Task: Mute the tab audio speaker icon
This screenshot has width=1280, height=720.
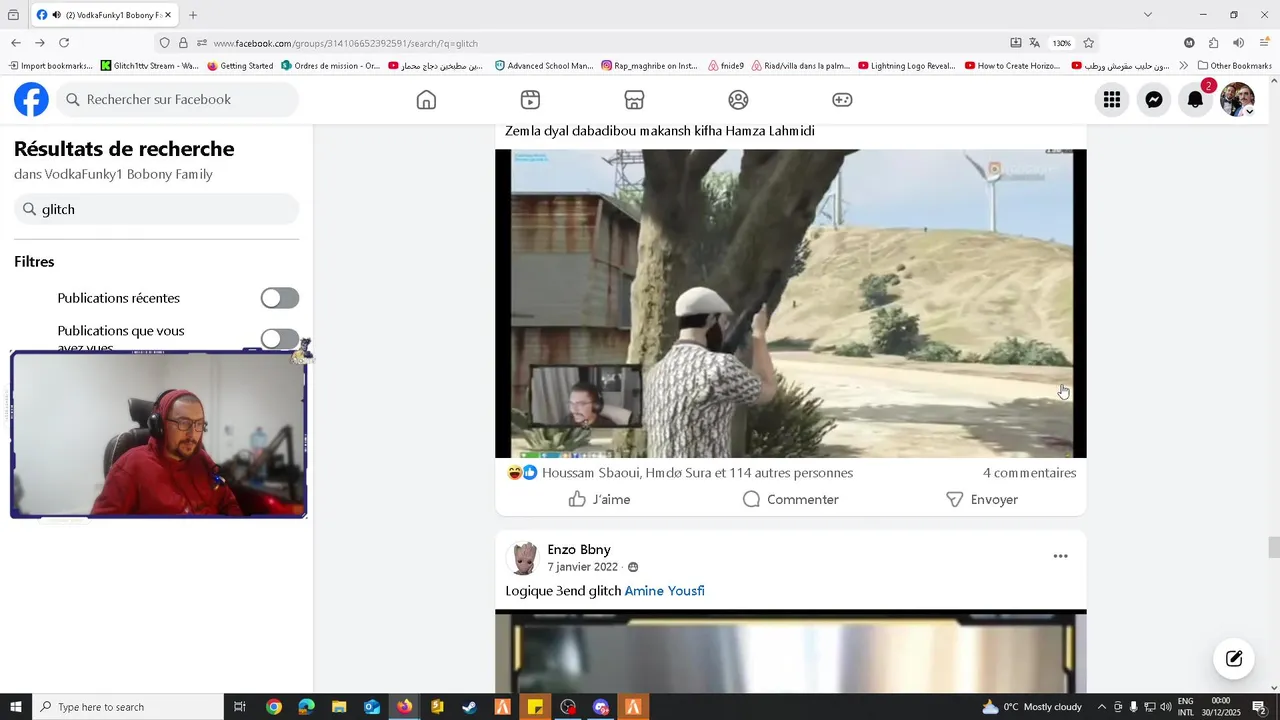Action: pyautogui.click(x=55, y=15)
